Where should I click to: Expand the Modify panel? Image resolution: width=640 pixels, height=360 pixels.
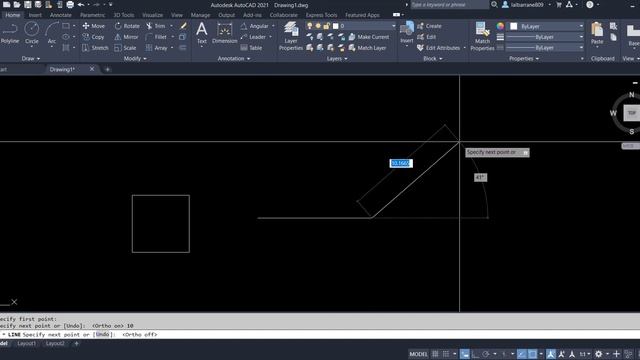click(135, 58)
